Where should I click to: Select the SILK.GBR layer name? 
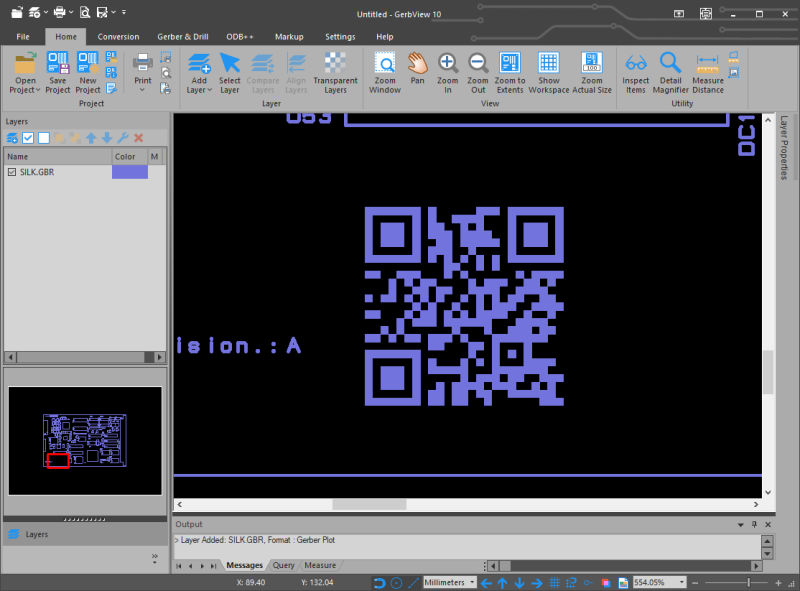coord(37,172)
